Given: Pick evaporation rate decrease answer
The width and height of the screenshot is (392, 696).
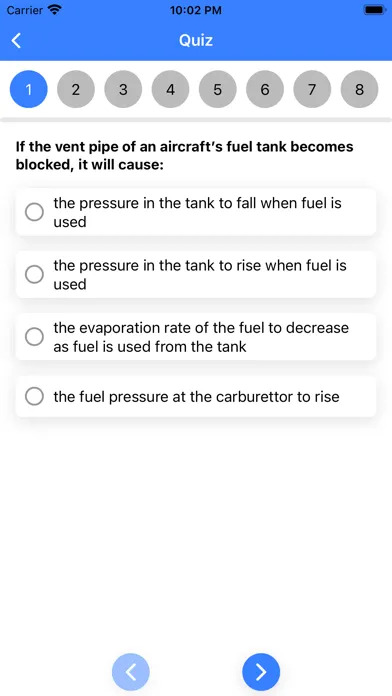Looking at the screenshot, I should point(196,337).
